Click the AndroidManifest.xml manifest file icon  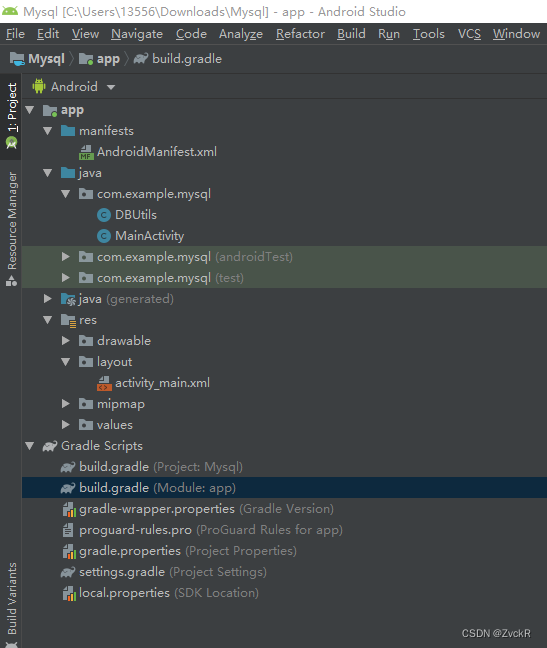tap(86, 152)
